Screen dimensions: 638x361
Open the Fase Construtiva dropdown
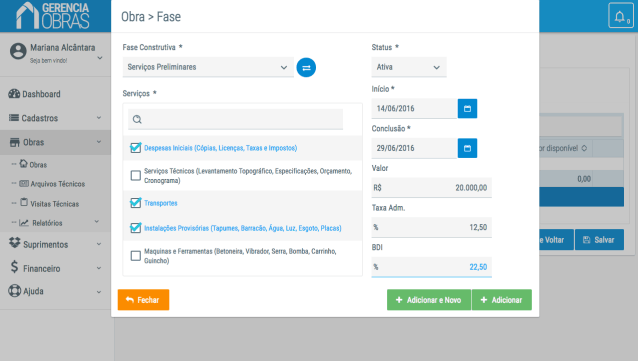coord(208,67)
